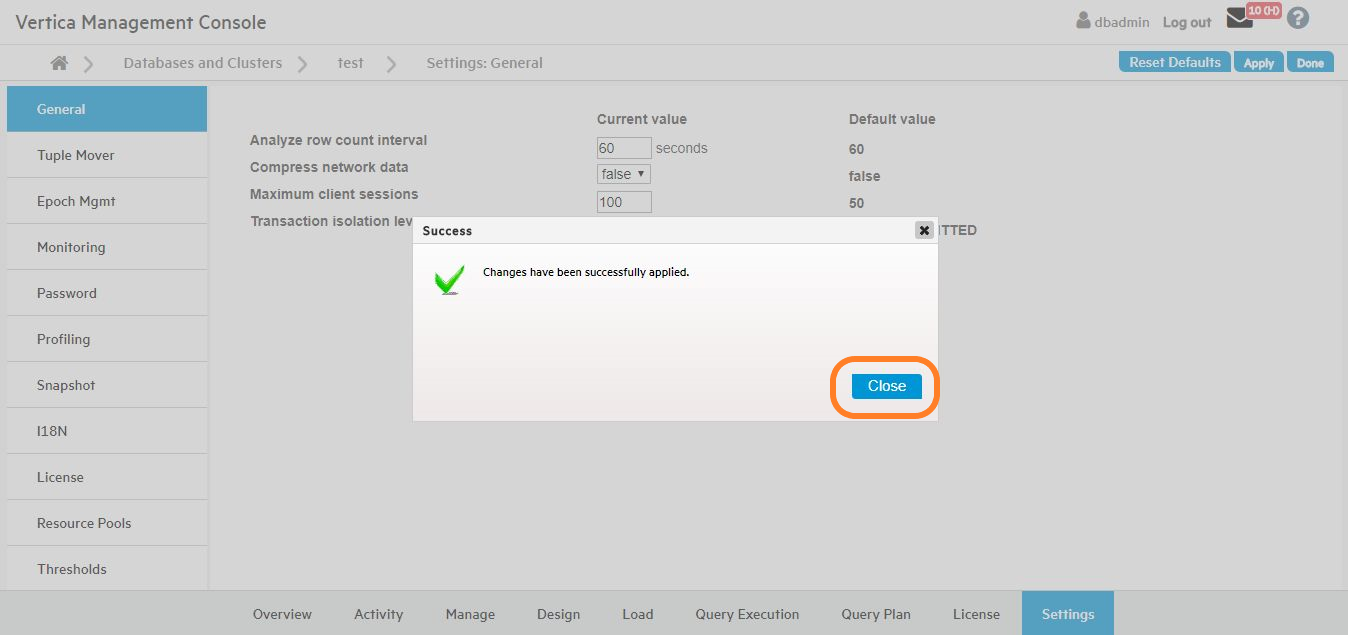Click Maximum client sessions input field
The width and height of the screenshot is (1348, 635).
click(624, 202)
